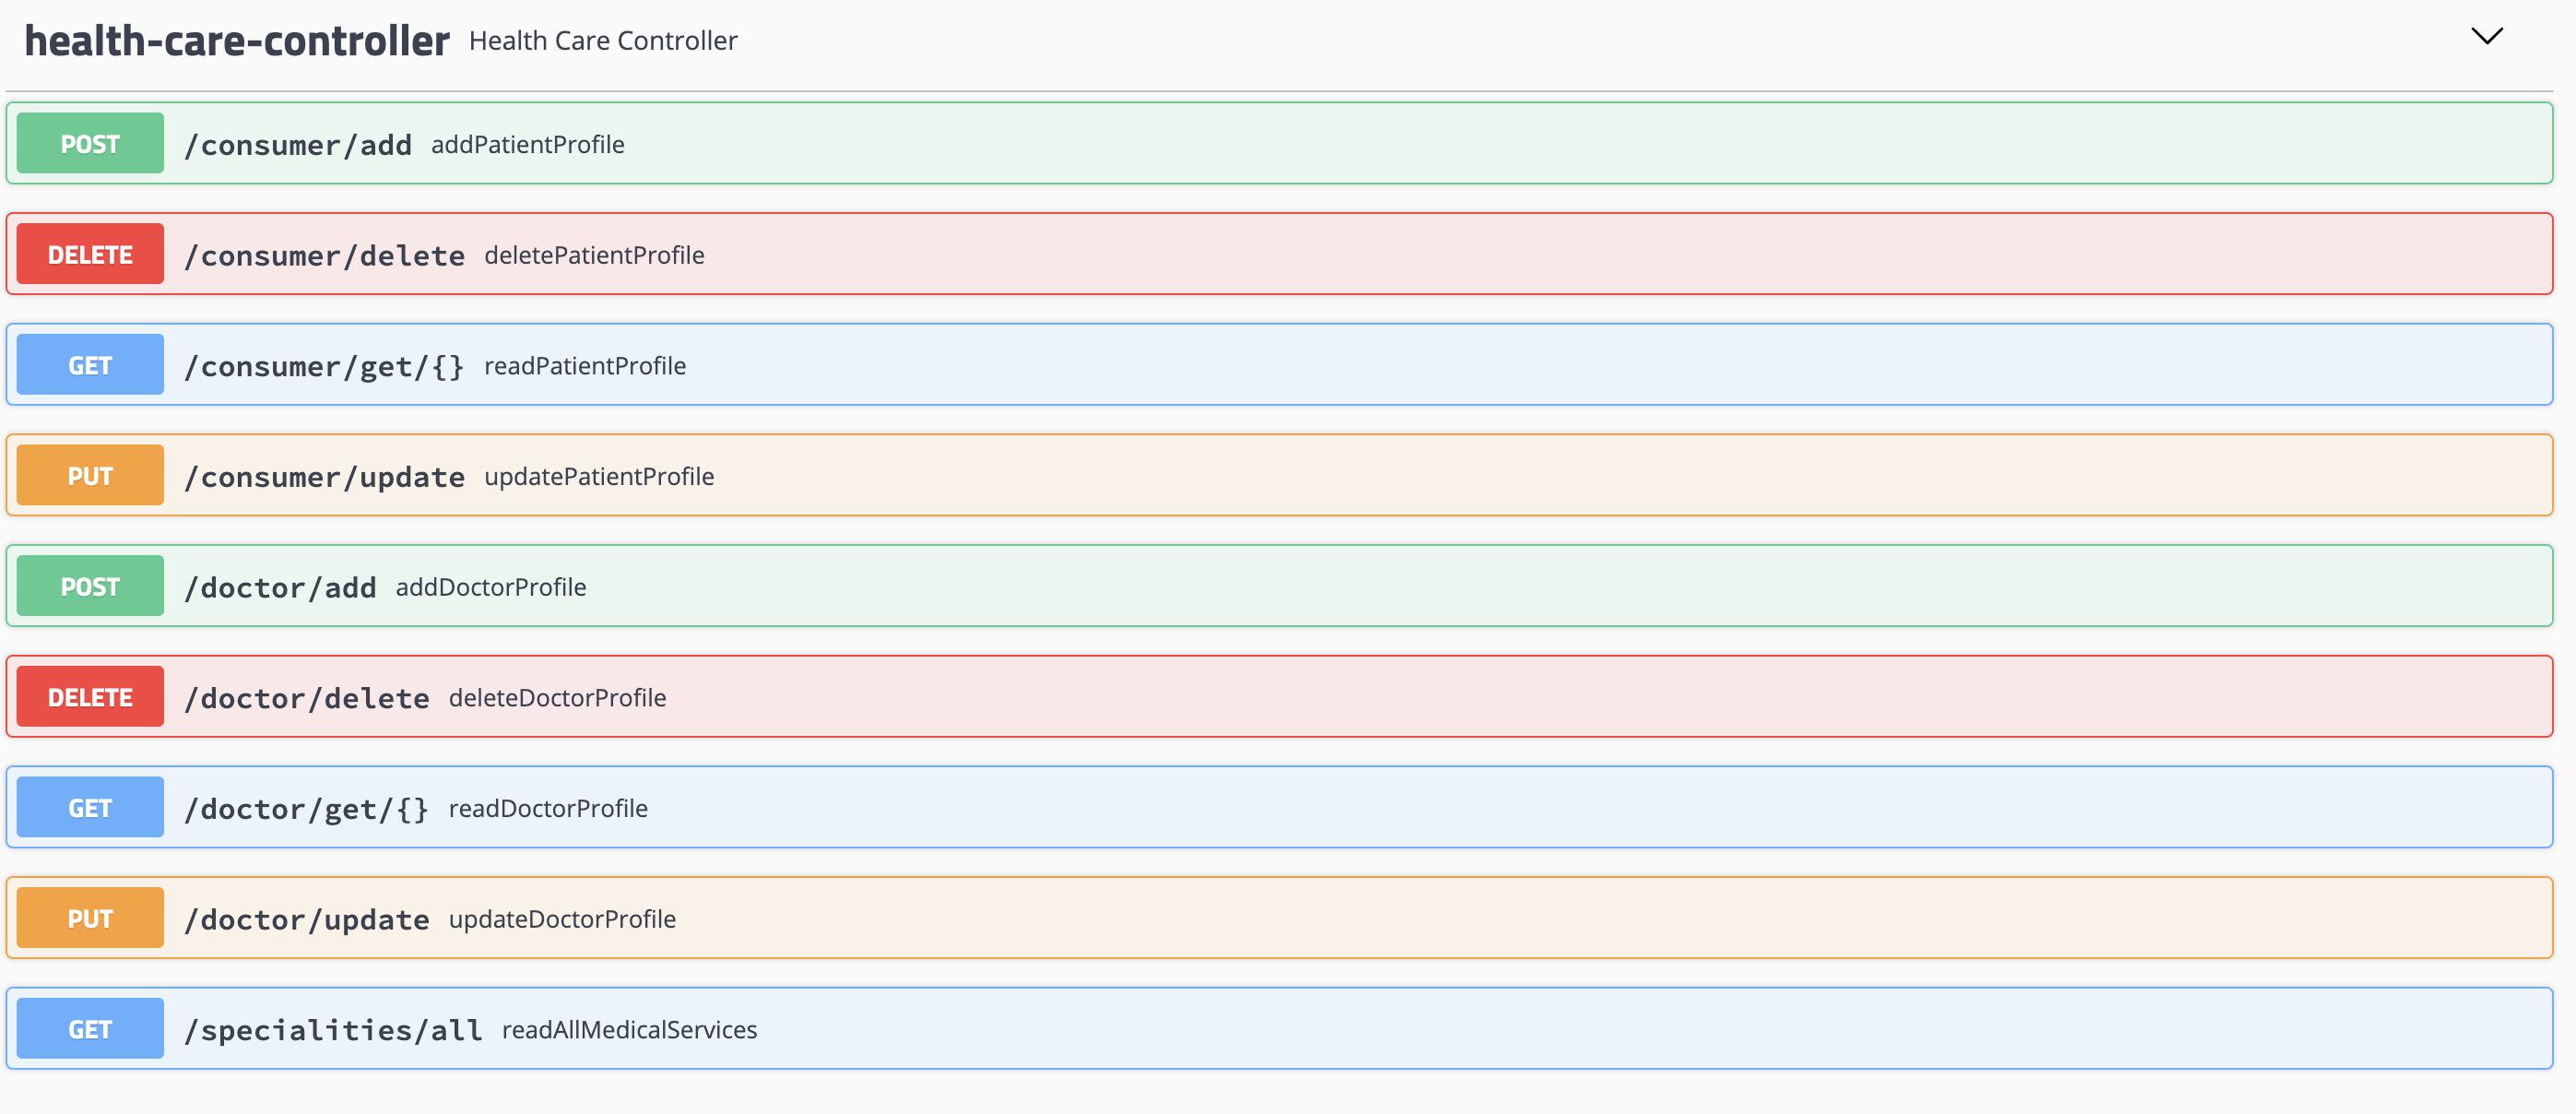The image size is (2576, 1114).
Task: Click the GET badge for /consumer/get/{}
Action: (x=90, y=366)
